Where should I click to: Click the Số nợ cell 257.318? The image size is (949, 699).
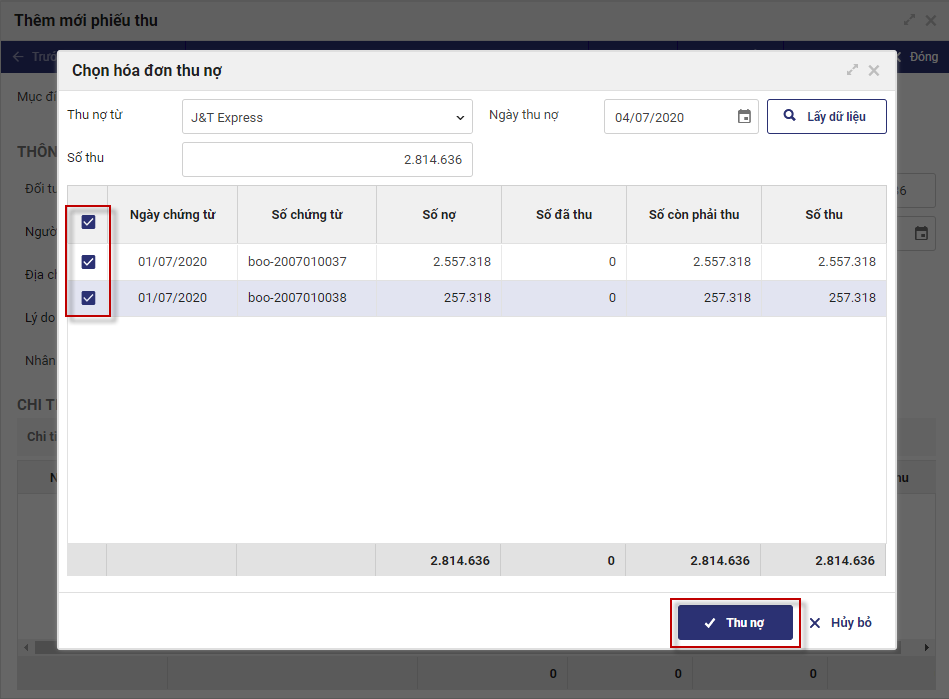(x=439, y=298)
